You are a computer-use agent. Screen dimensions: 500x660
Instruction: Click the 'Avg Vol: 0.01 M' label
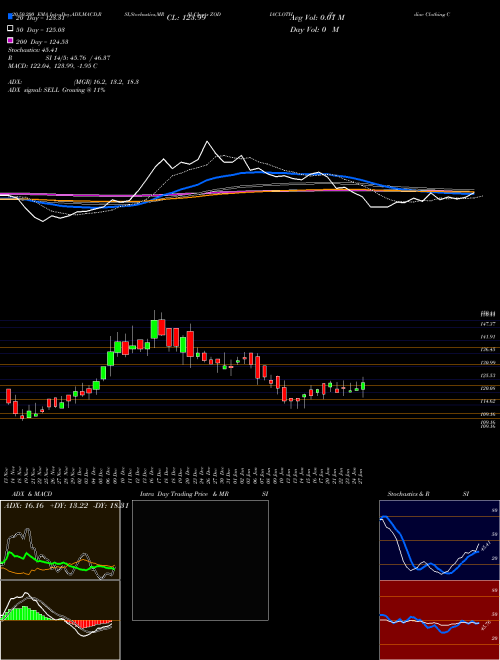[318, 18]
